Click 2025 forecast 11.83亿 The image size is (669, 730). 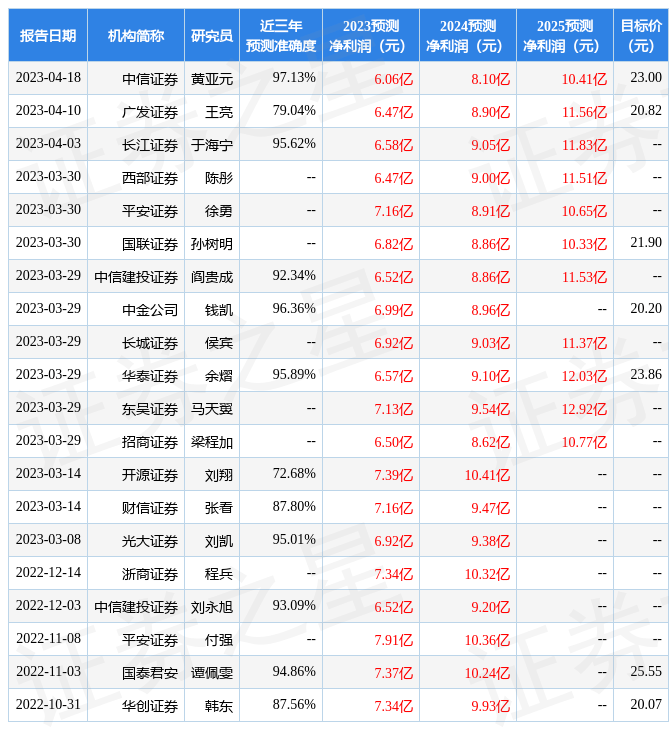584,145
